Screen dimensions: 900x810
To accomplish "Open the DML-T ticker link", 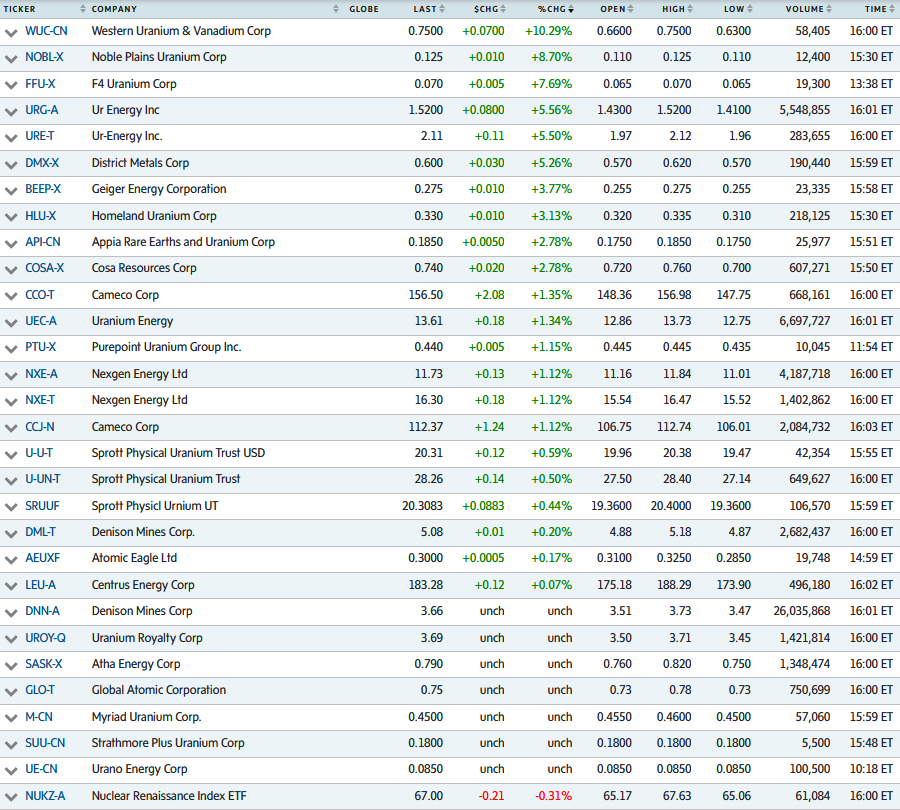I will tap(40, 532).
